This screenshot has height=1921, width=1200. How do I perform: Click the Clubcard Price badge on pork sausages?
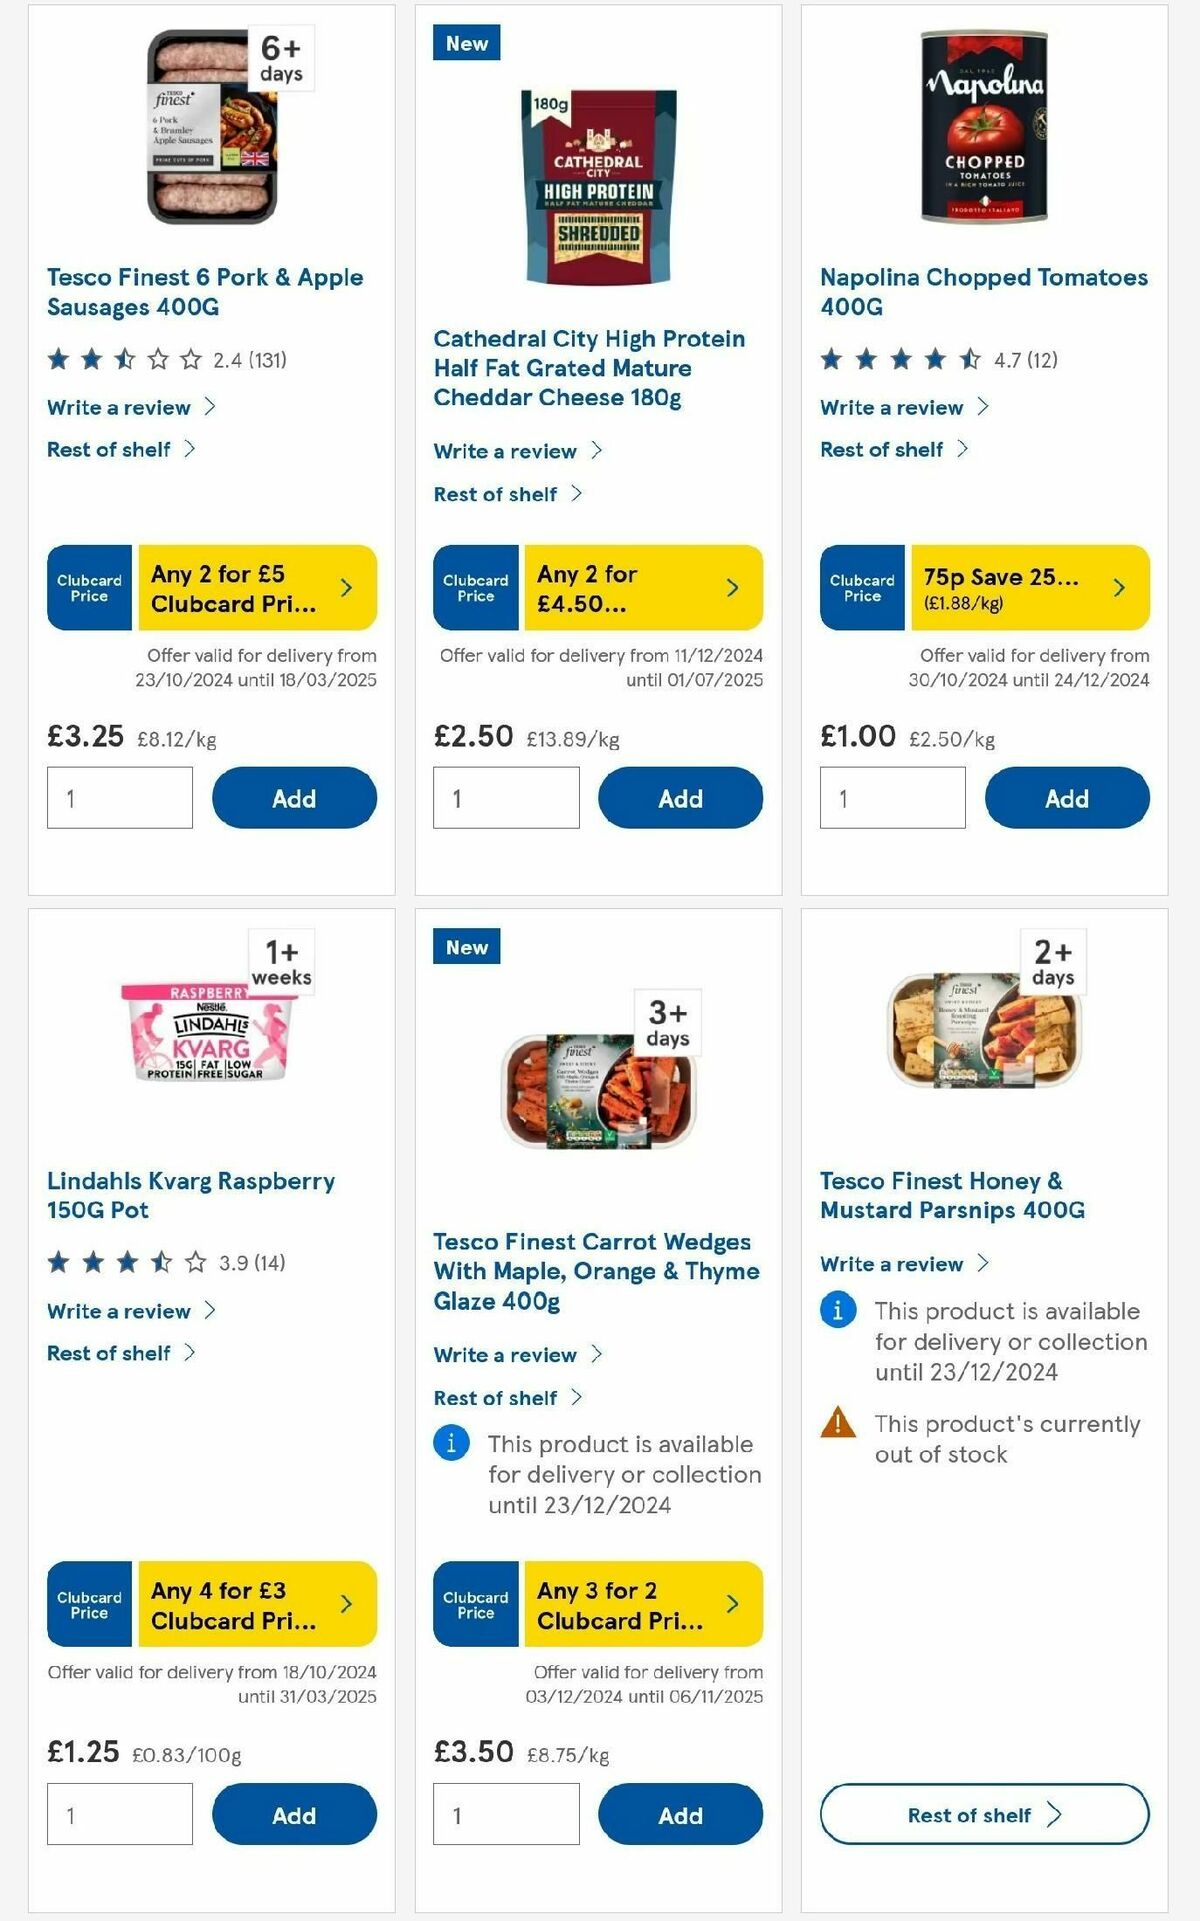pos(88,588)
